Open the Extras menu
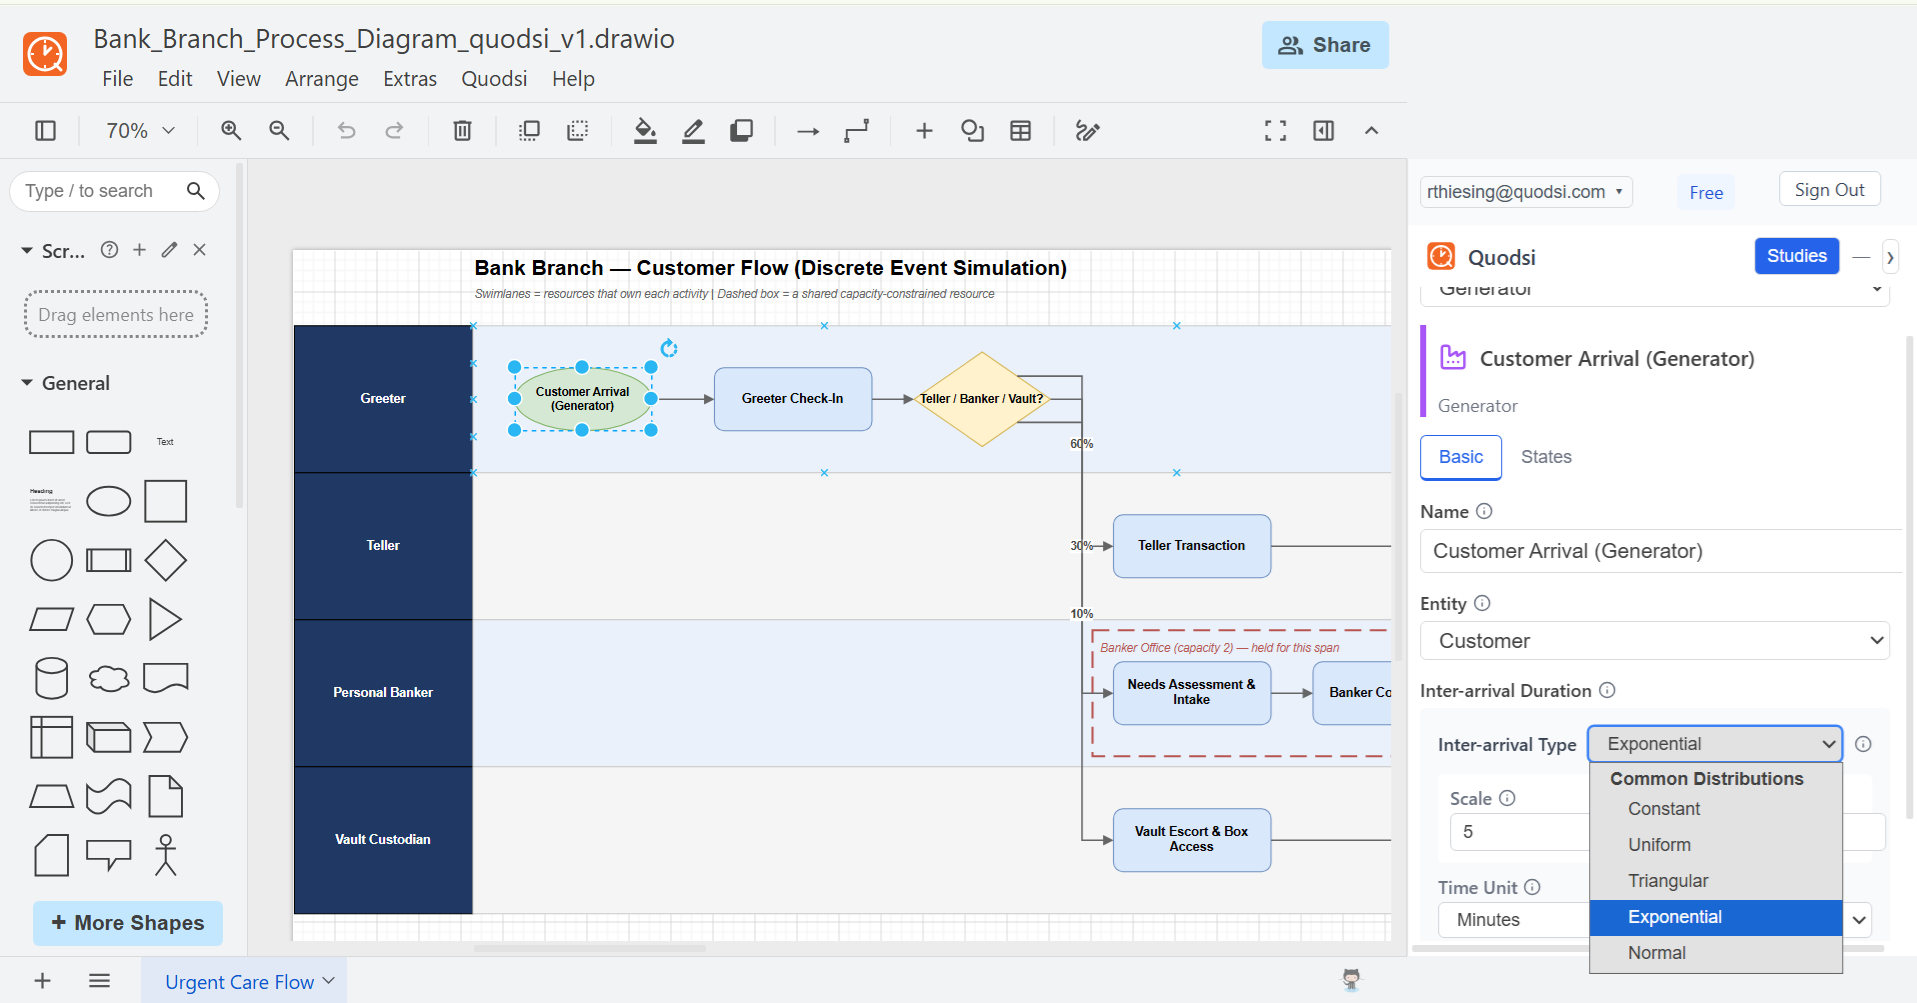The width and height of the screenshot is (1917, 1003). [x=410, y=79]
